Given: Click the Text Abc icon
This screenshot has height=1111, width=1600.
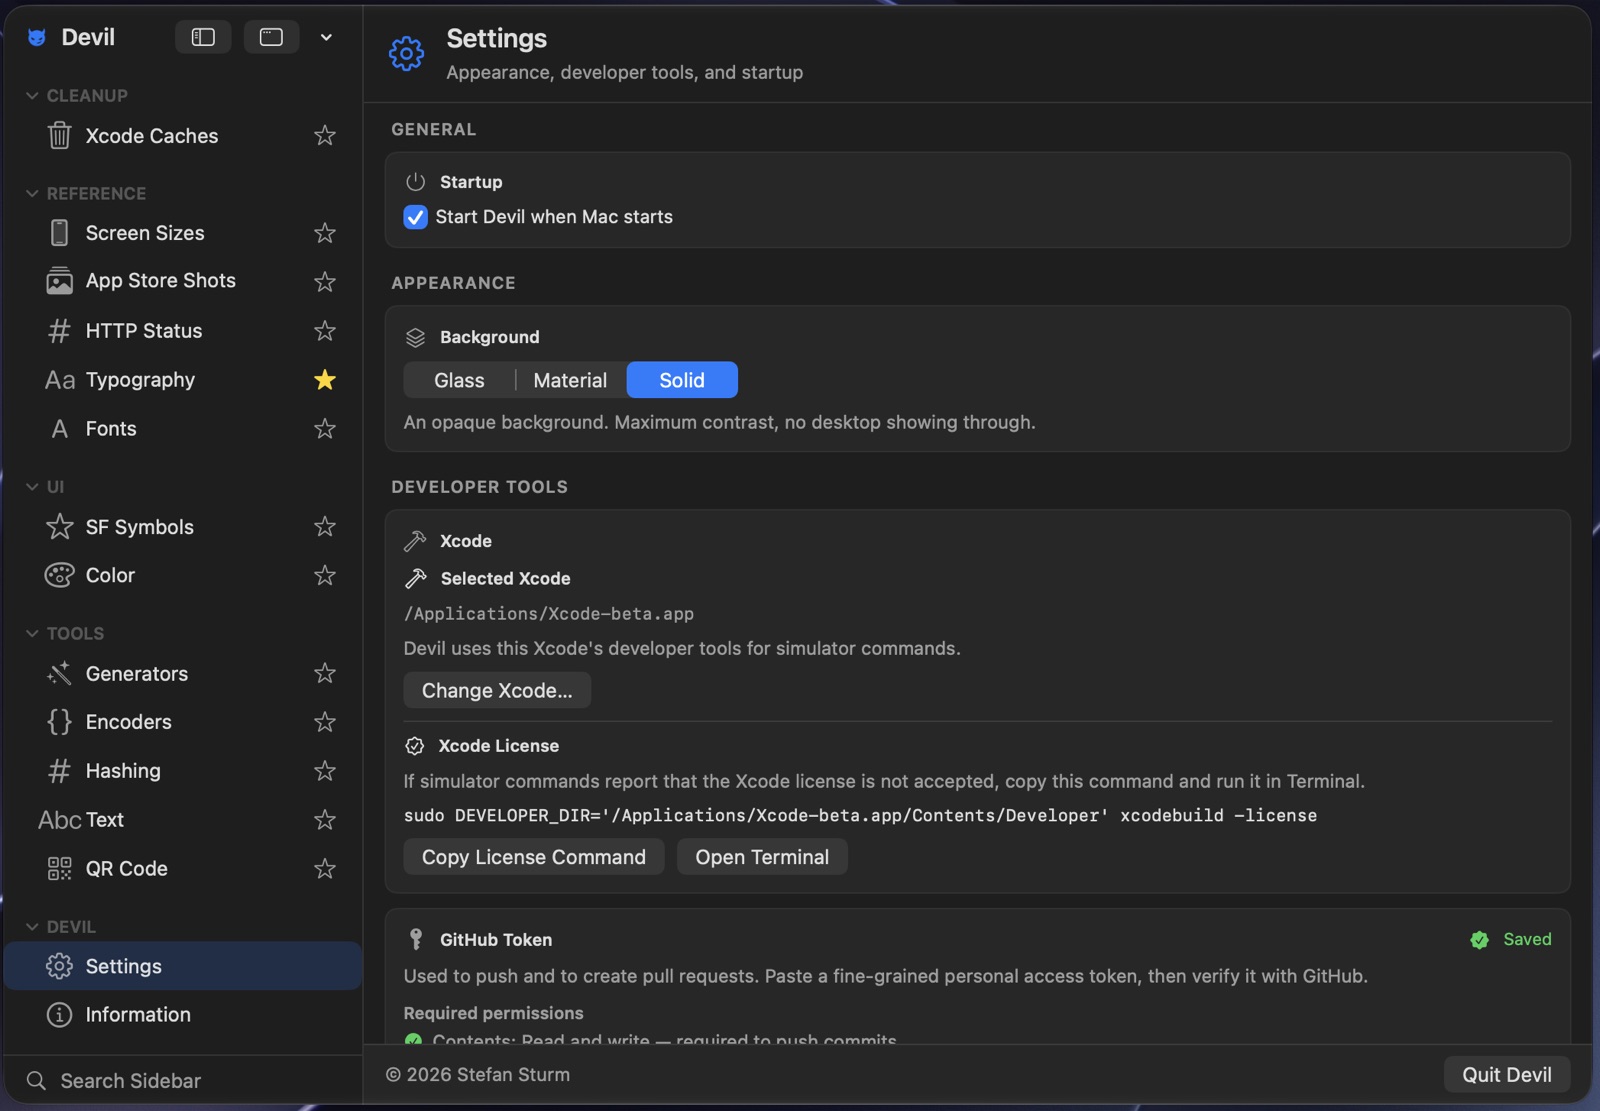Looking at the screenshot, I should pyautogui.click(x=60, y=820).
